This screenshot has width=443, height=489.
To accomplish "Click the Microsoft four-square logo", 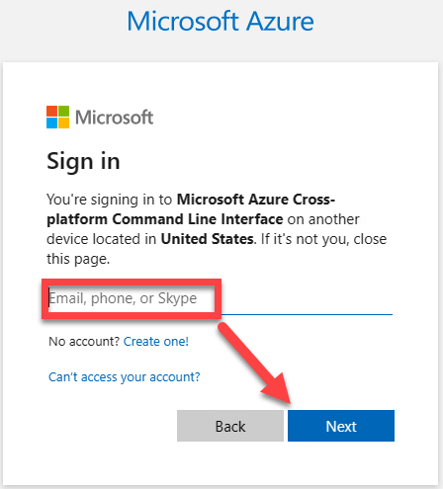I will (x=58, y=117).
